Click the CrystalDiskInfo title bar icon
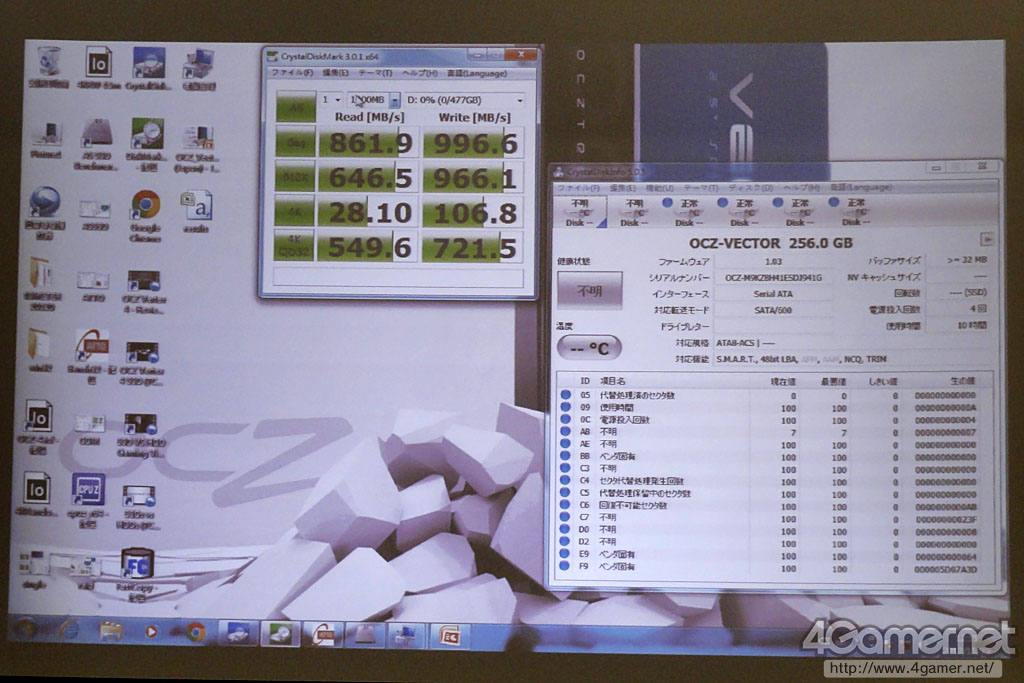This screenshot has width=1024, height=683. 559,172
